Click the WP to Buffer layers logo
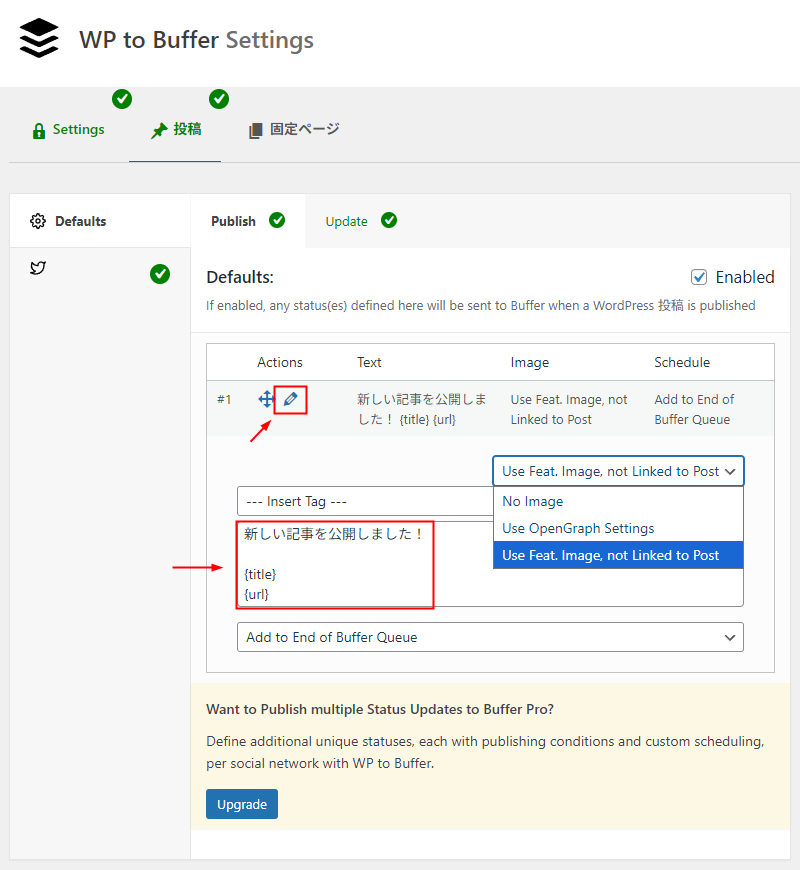 pos(37,38)
